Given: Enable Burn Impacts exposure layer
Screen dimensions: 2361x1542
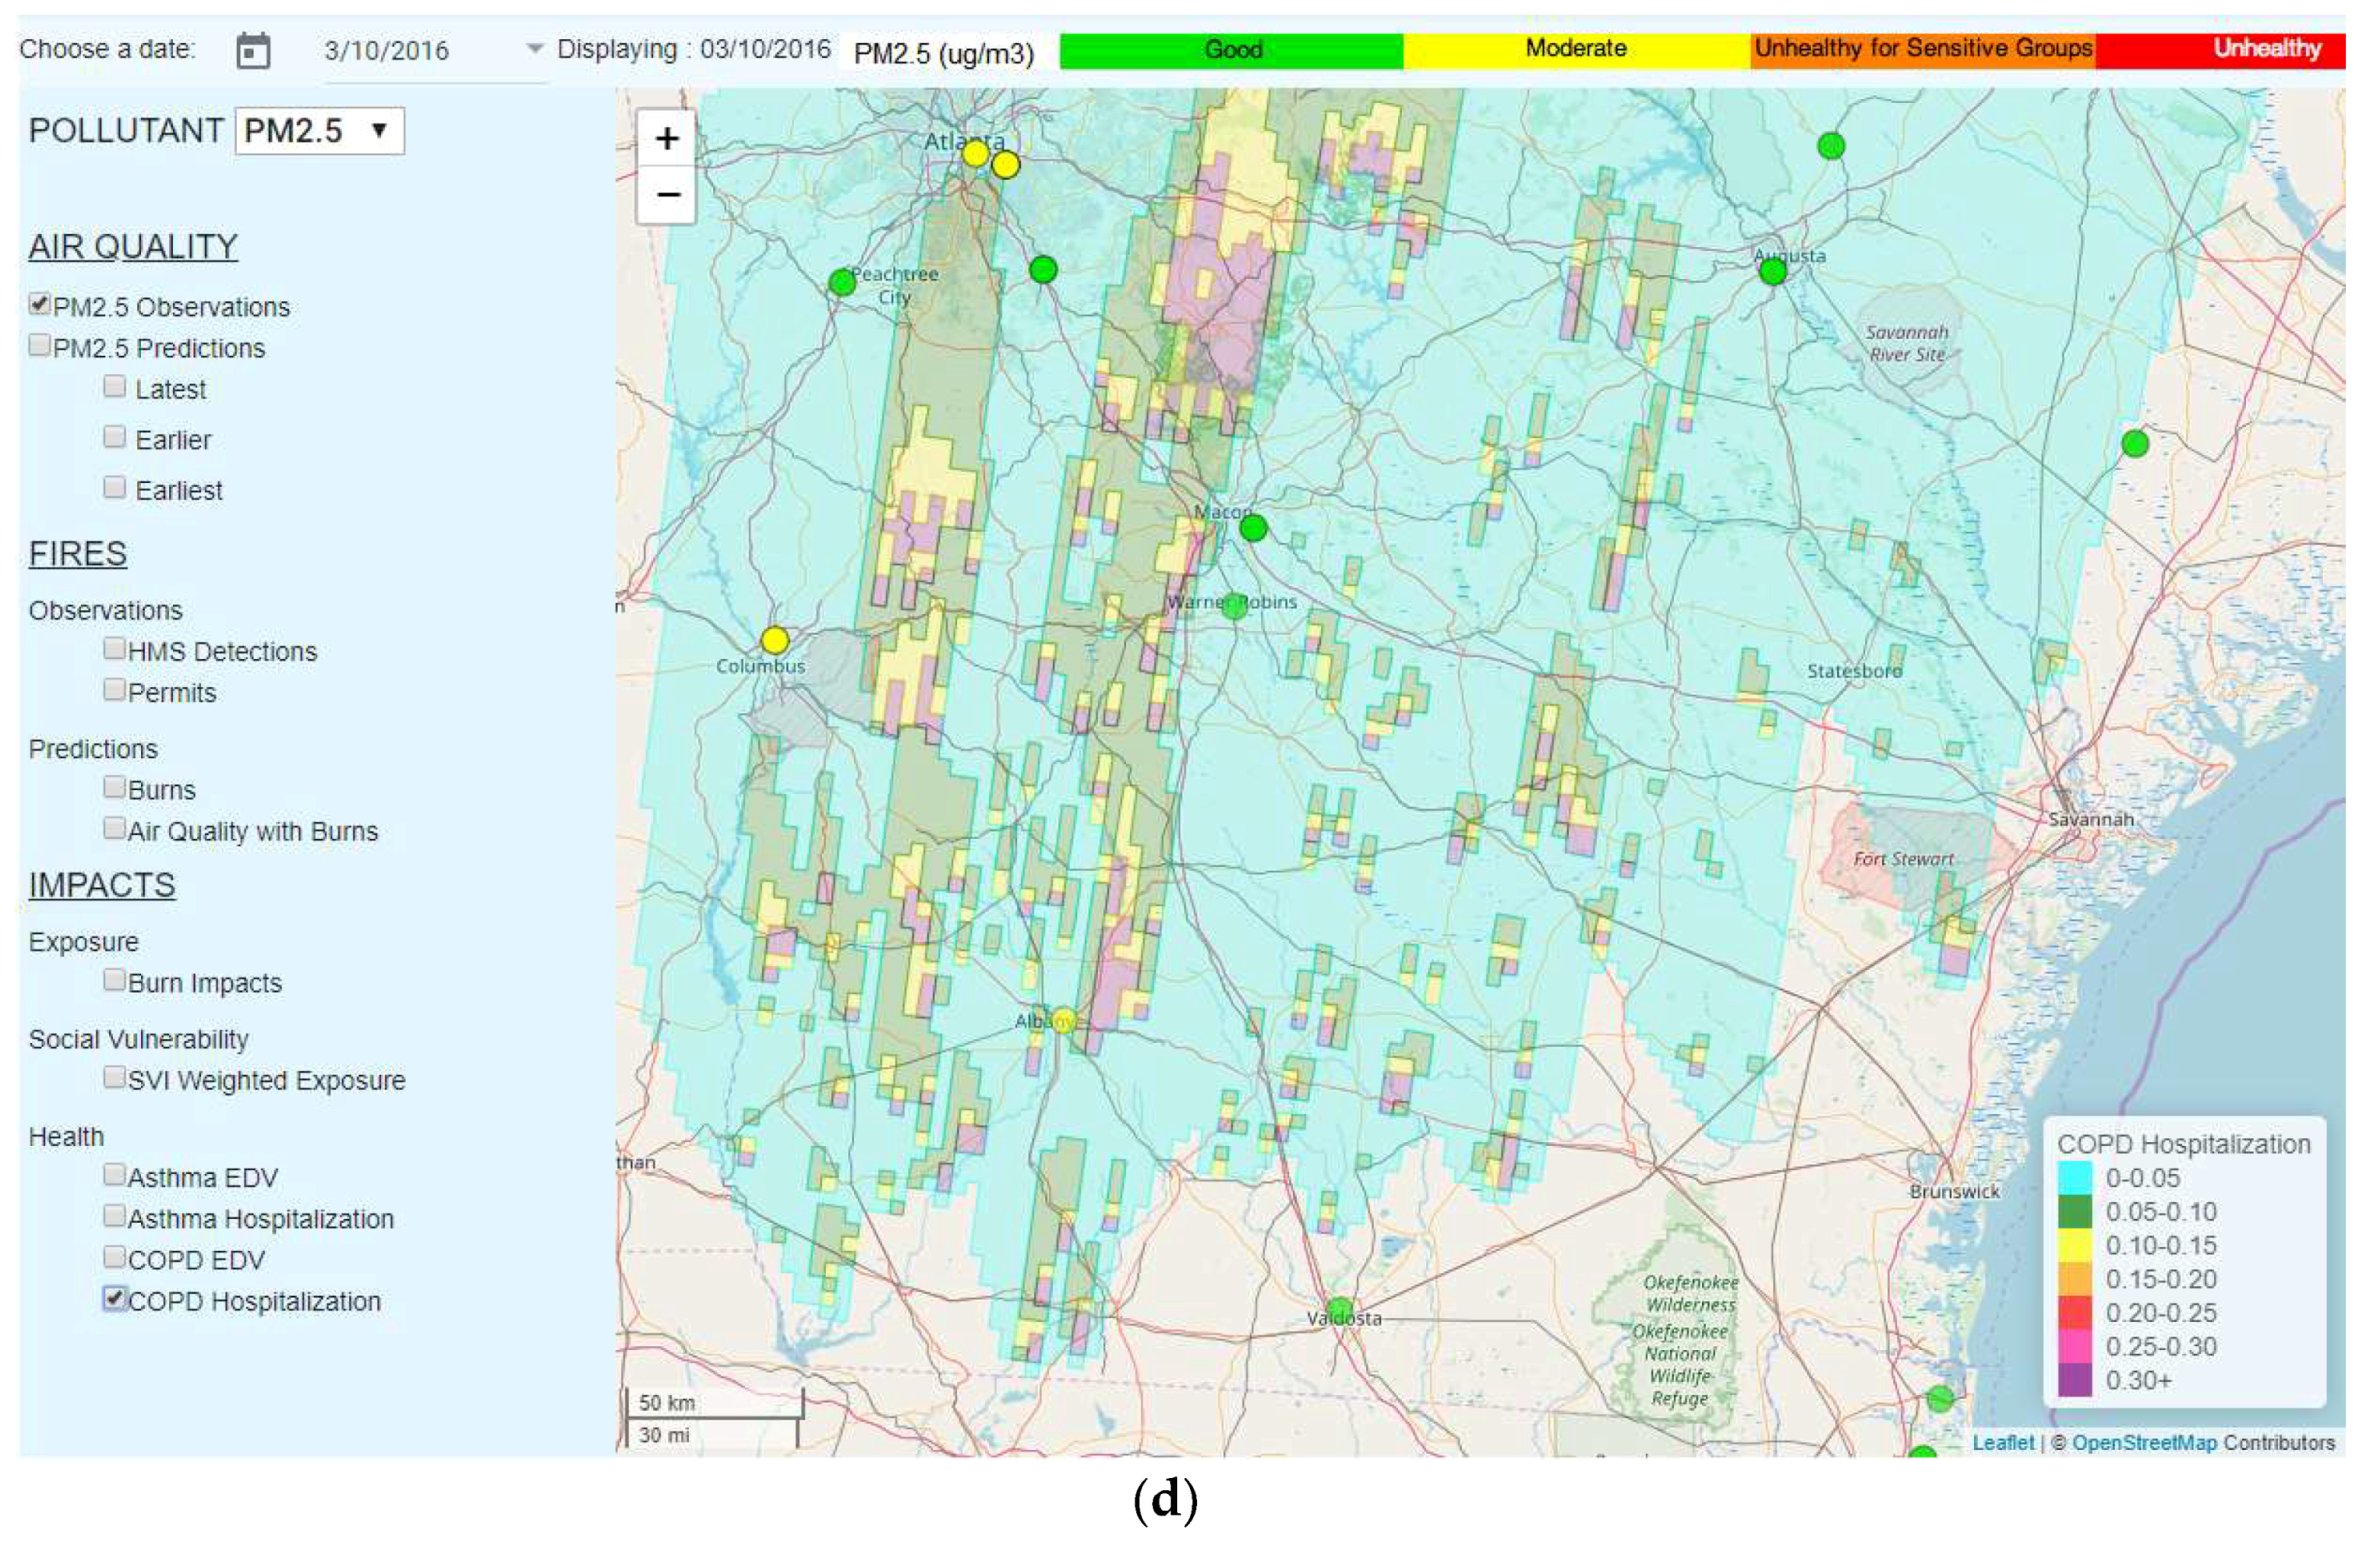Looking at the screenshot, I should pyautogui.click(x=115, y=979).
